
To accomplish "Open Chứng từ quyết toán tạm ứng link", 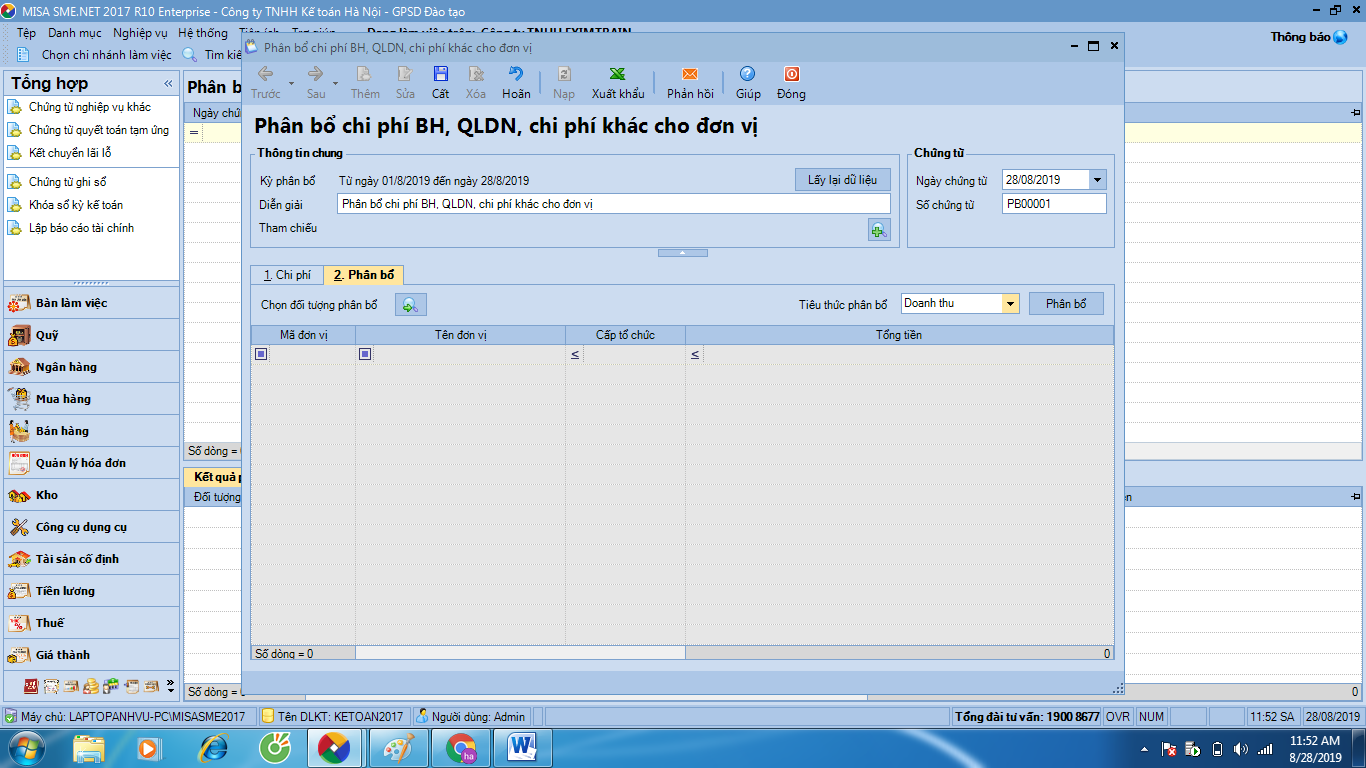I will (x=99, y=130).
